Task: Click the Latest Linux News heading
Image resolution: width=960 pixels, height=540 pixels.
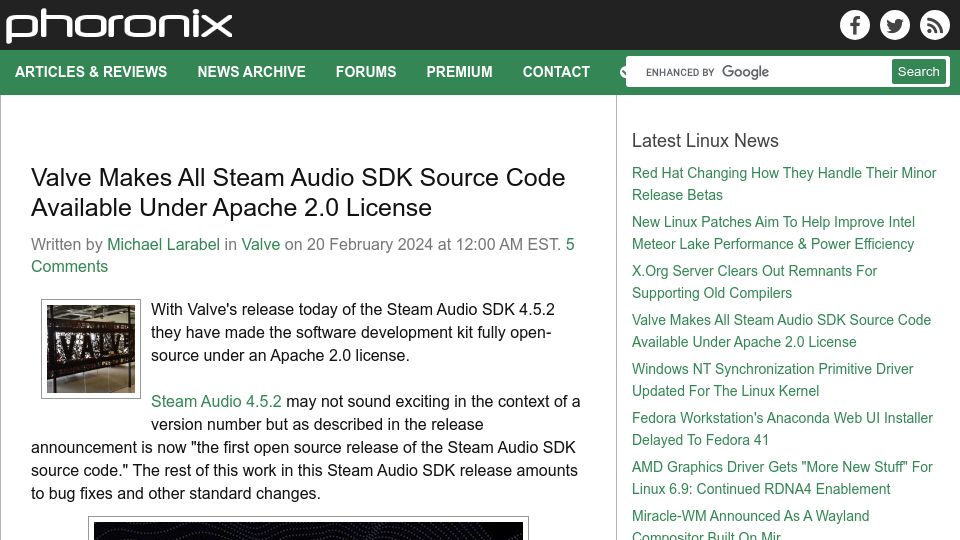Action: (705, 140)
